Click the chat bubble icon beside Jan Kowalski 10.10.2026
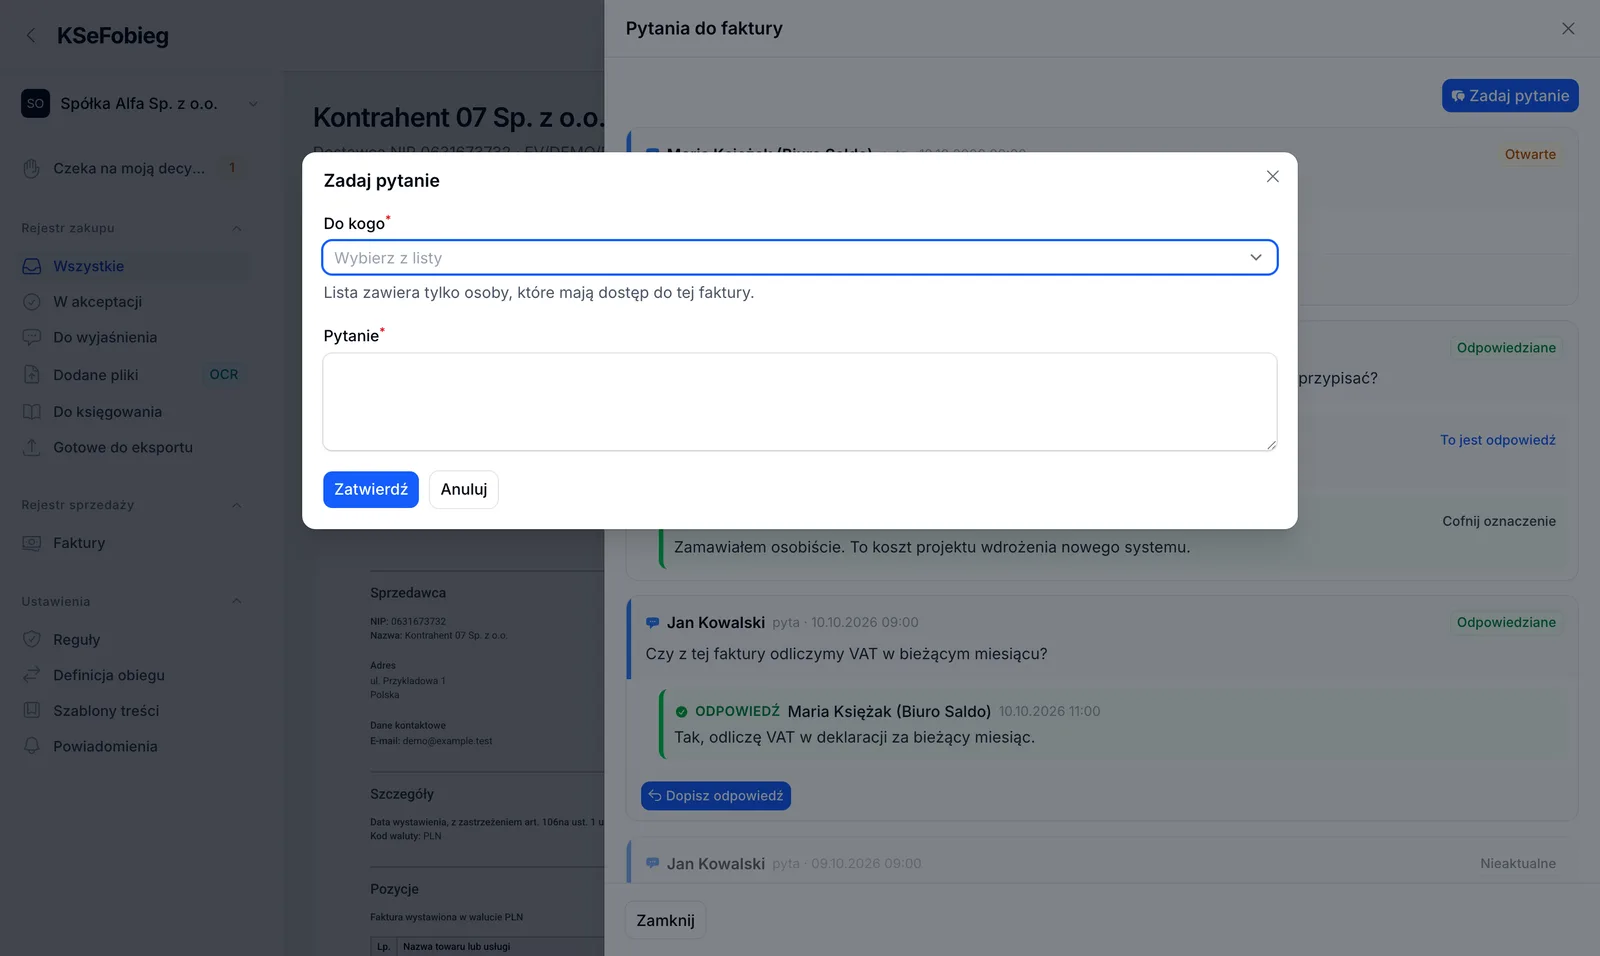1600x956 pixels. coord(652,623)
